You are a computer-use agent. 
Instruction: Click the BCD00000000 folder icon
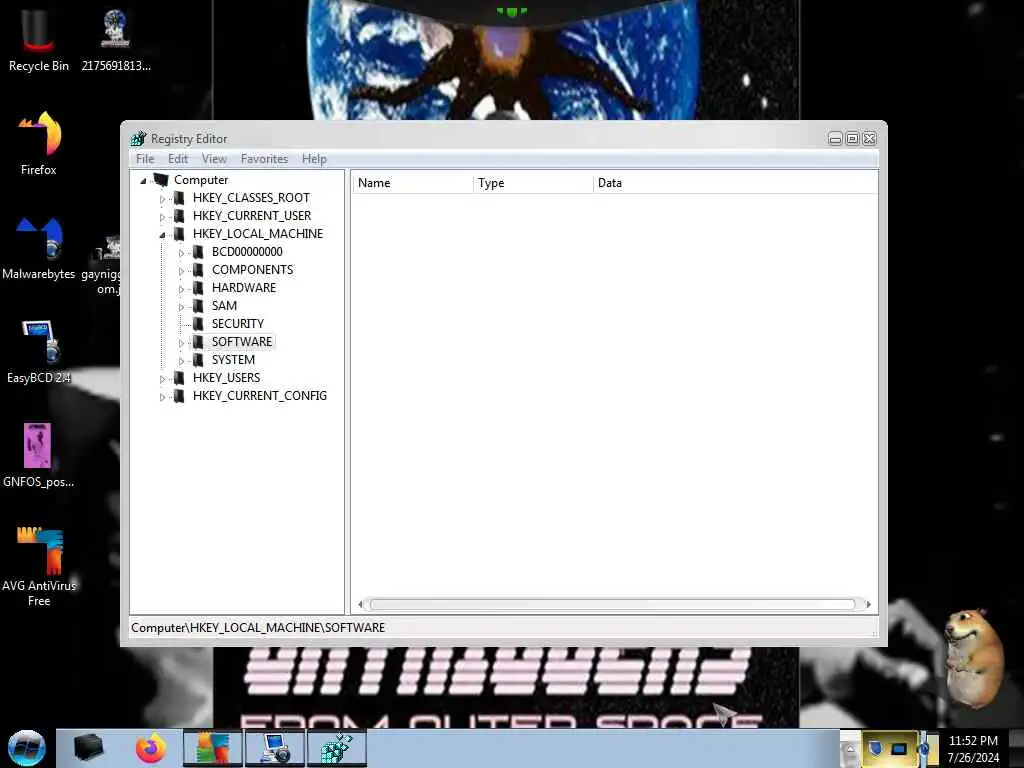tap(198, 251)
